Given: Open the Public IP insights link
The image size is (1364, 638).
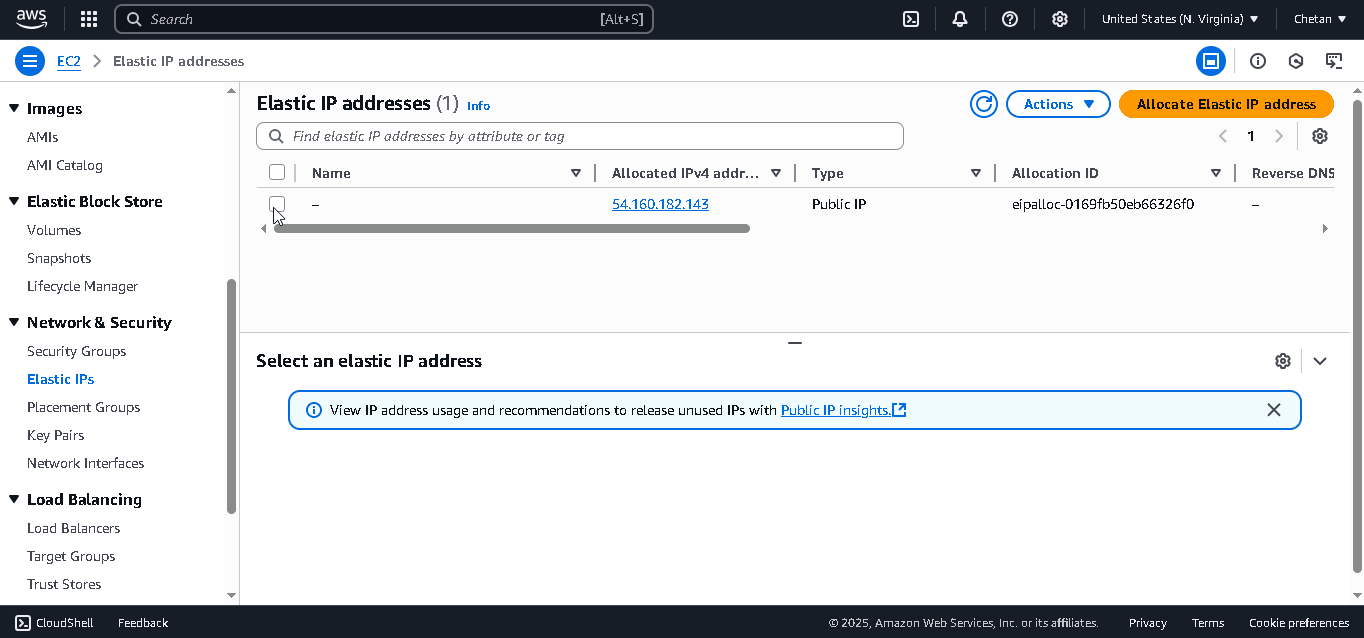Looking at the screenshot, I should (843, 410).
